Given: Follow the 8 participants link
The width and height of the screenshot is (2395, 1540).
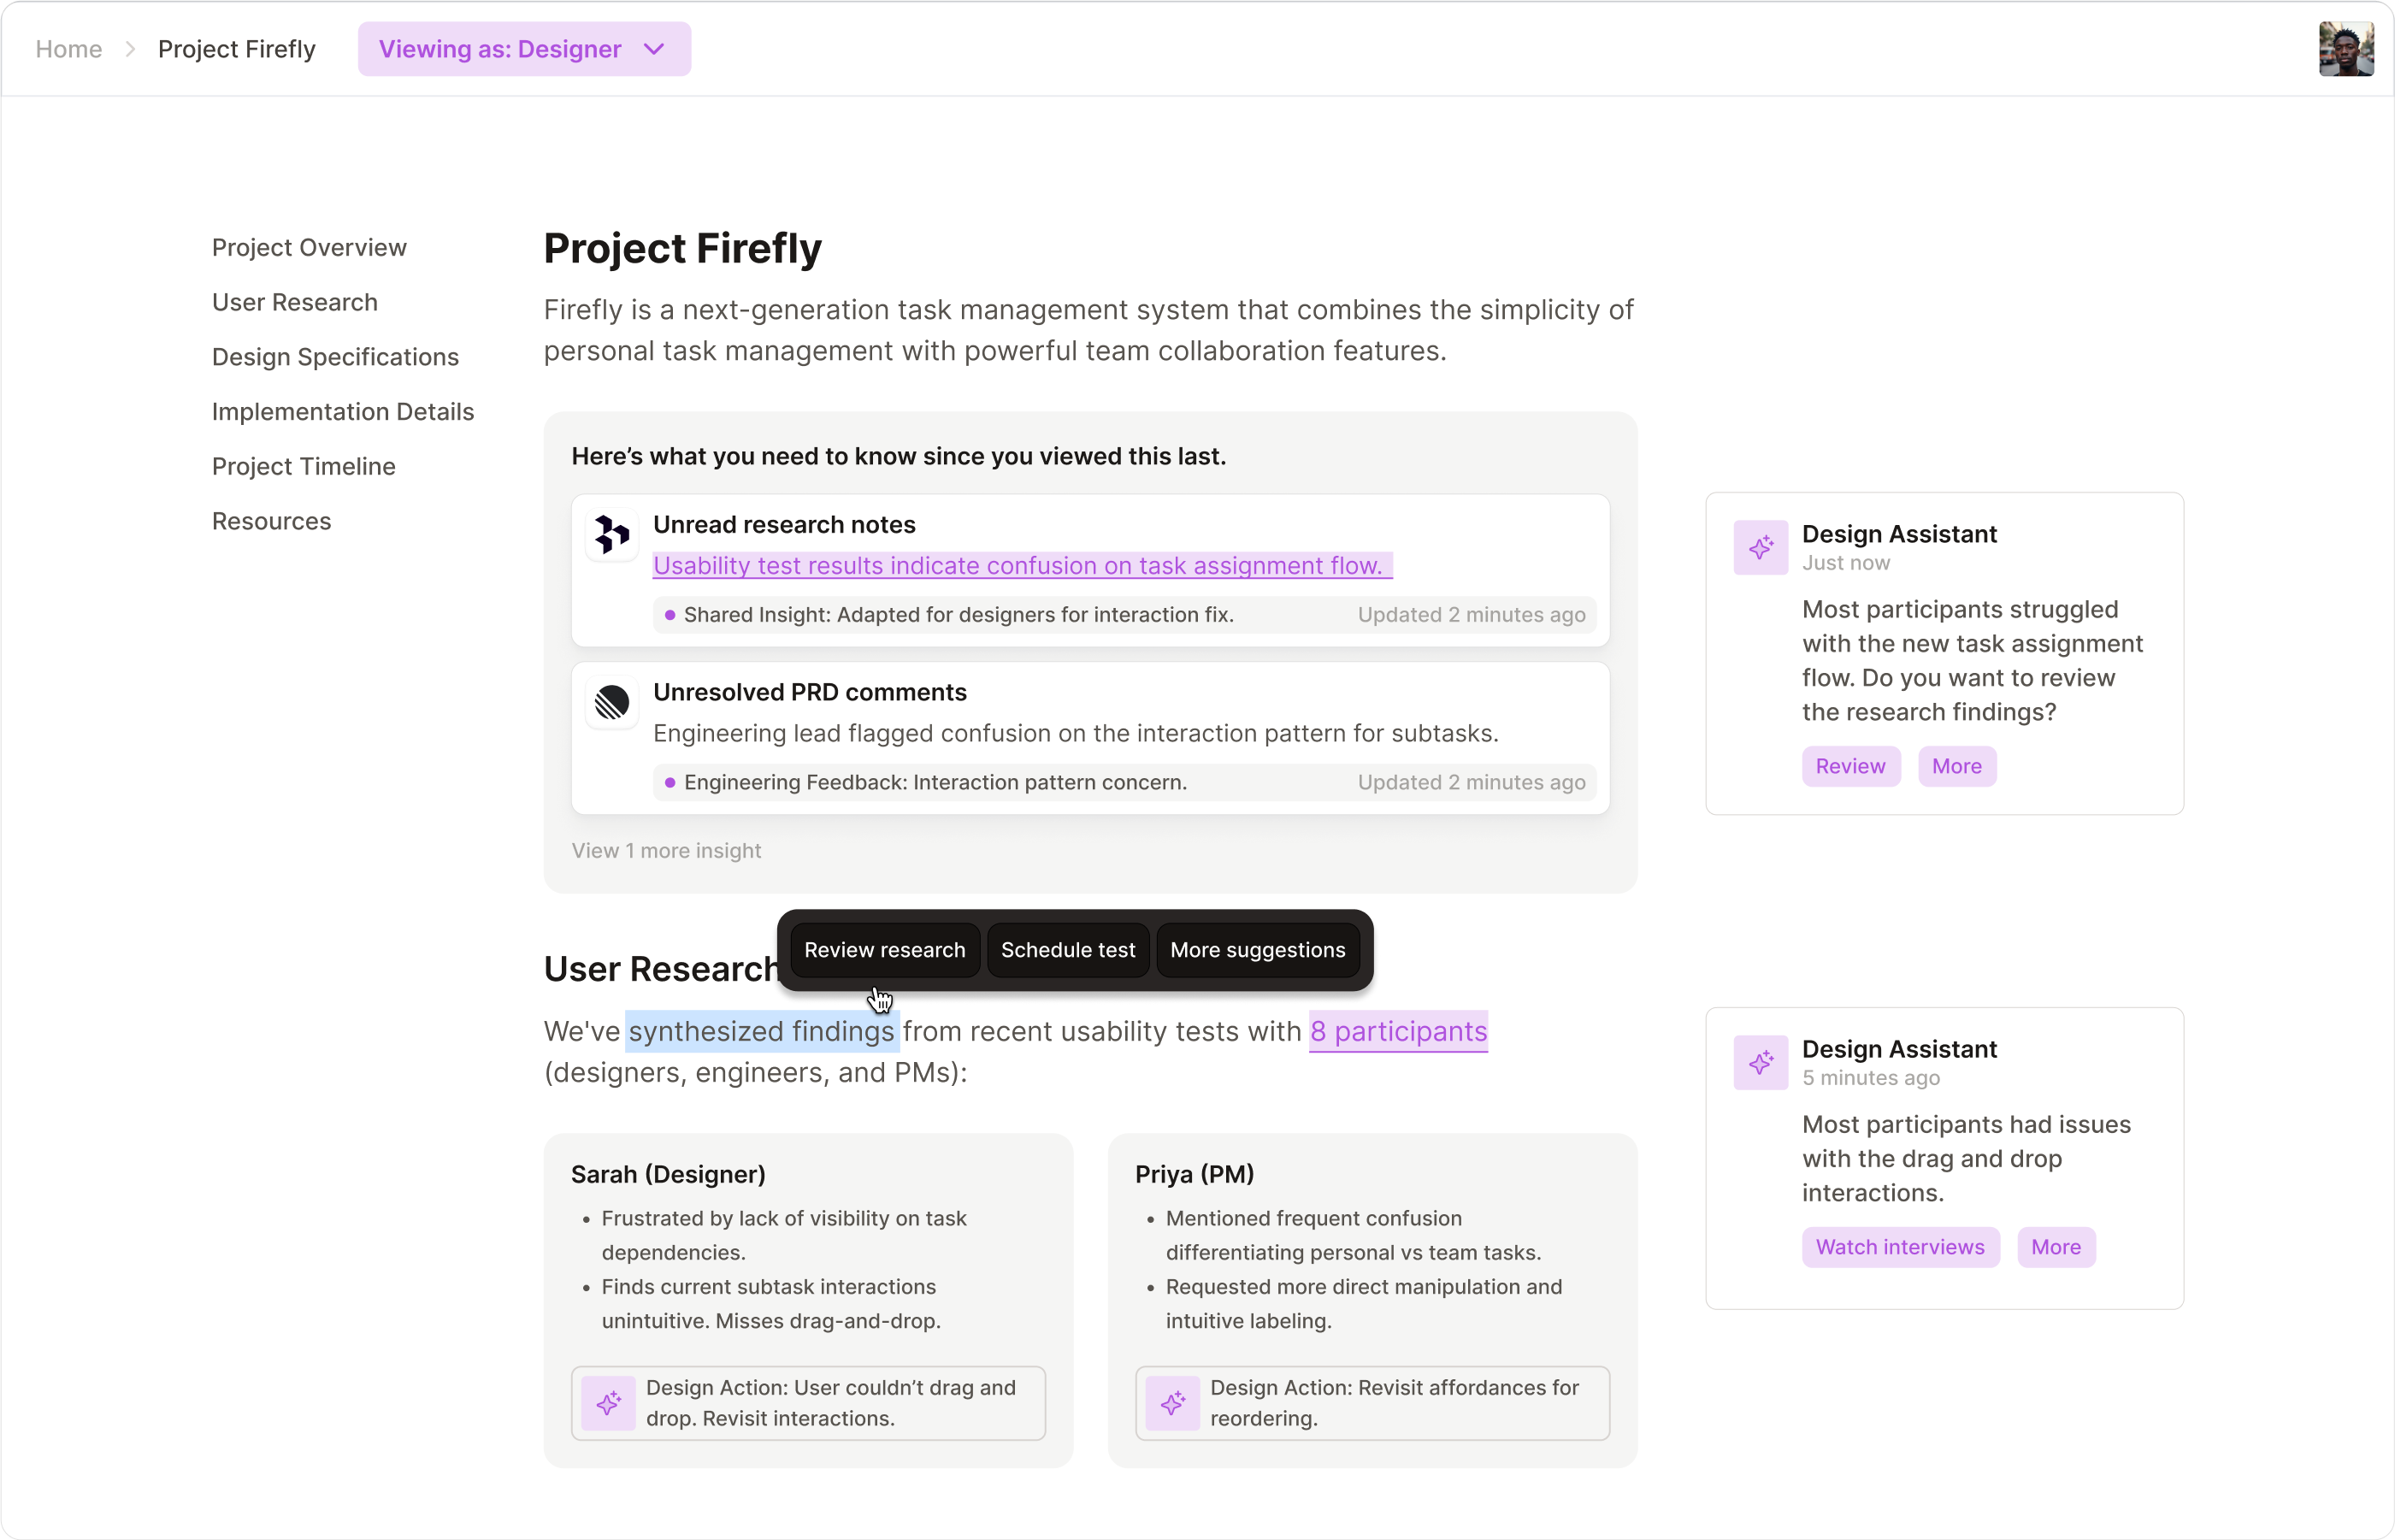Looking at the screenshot, I should pos(1398,1031).
